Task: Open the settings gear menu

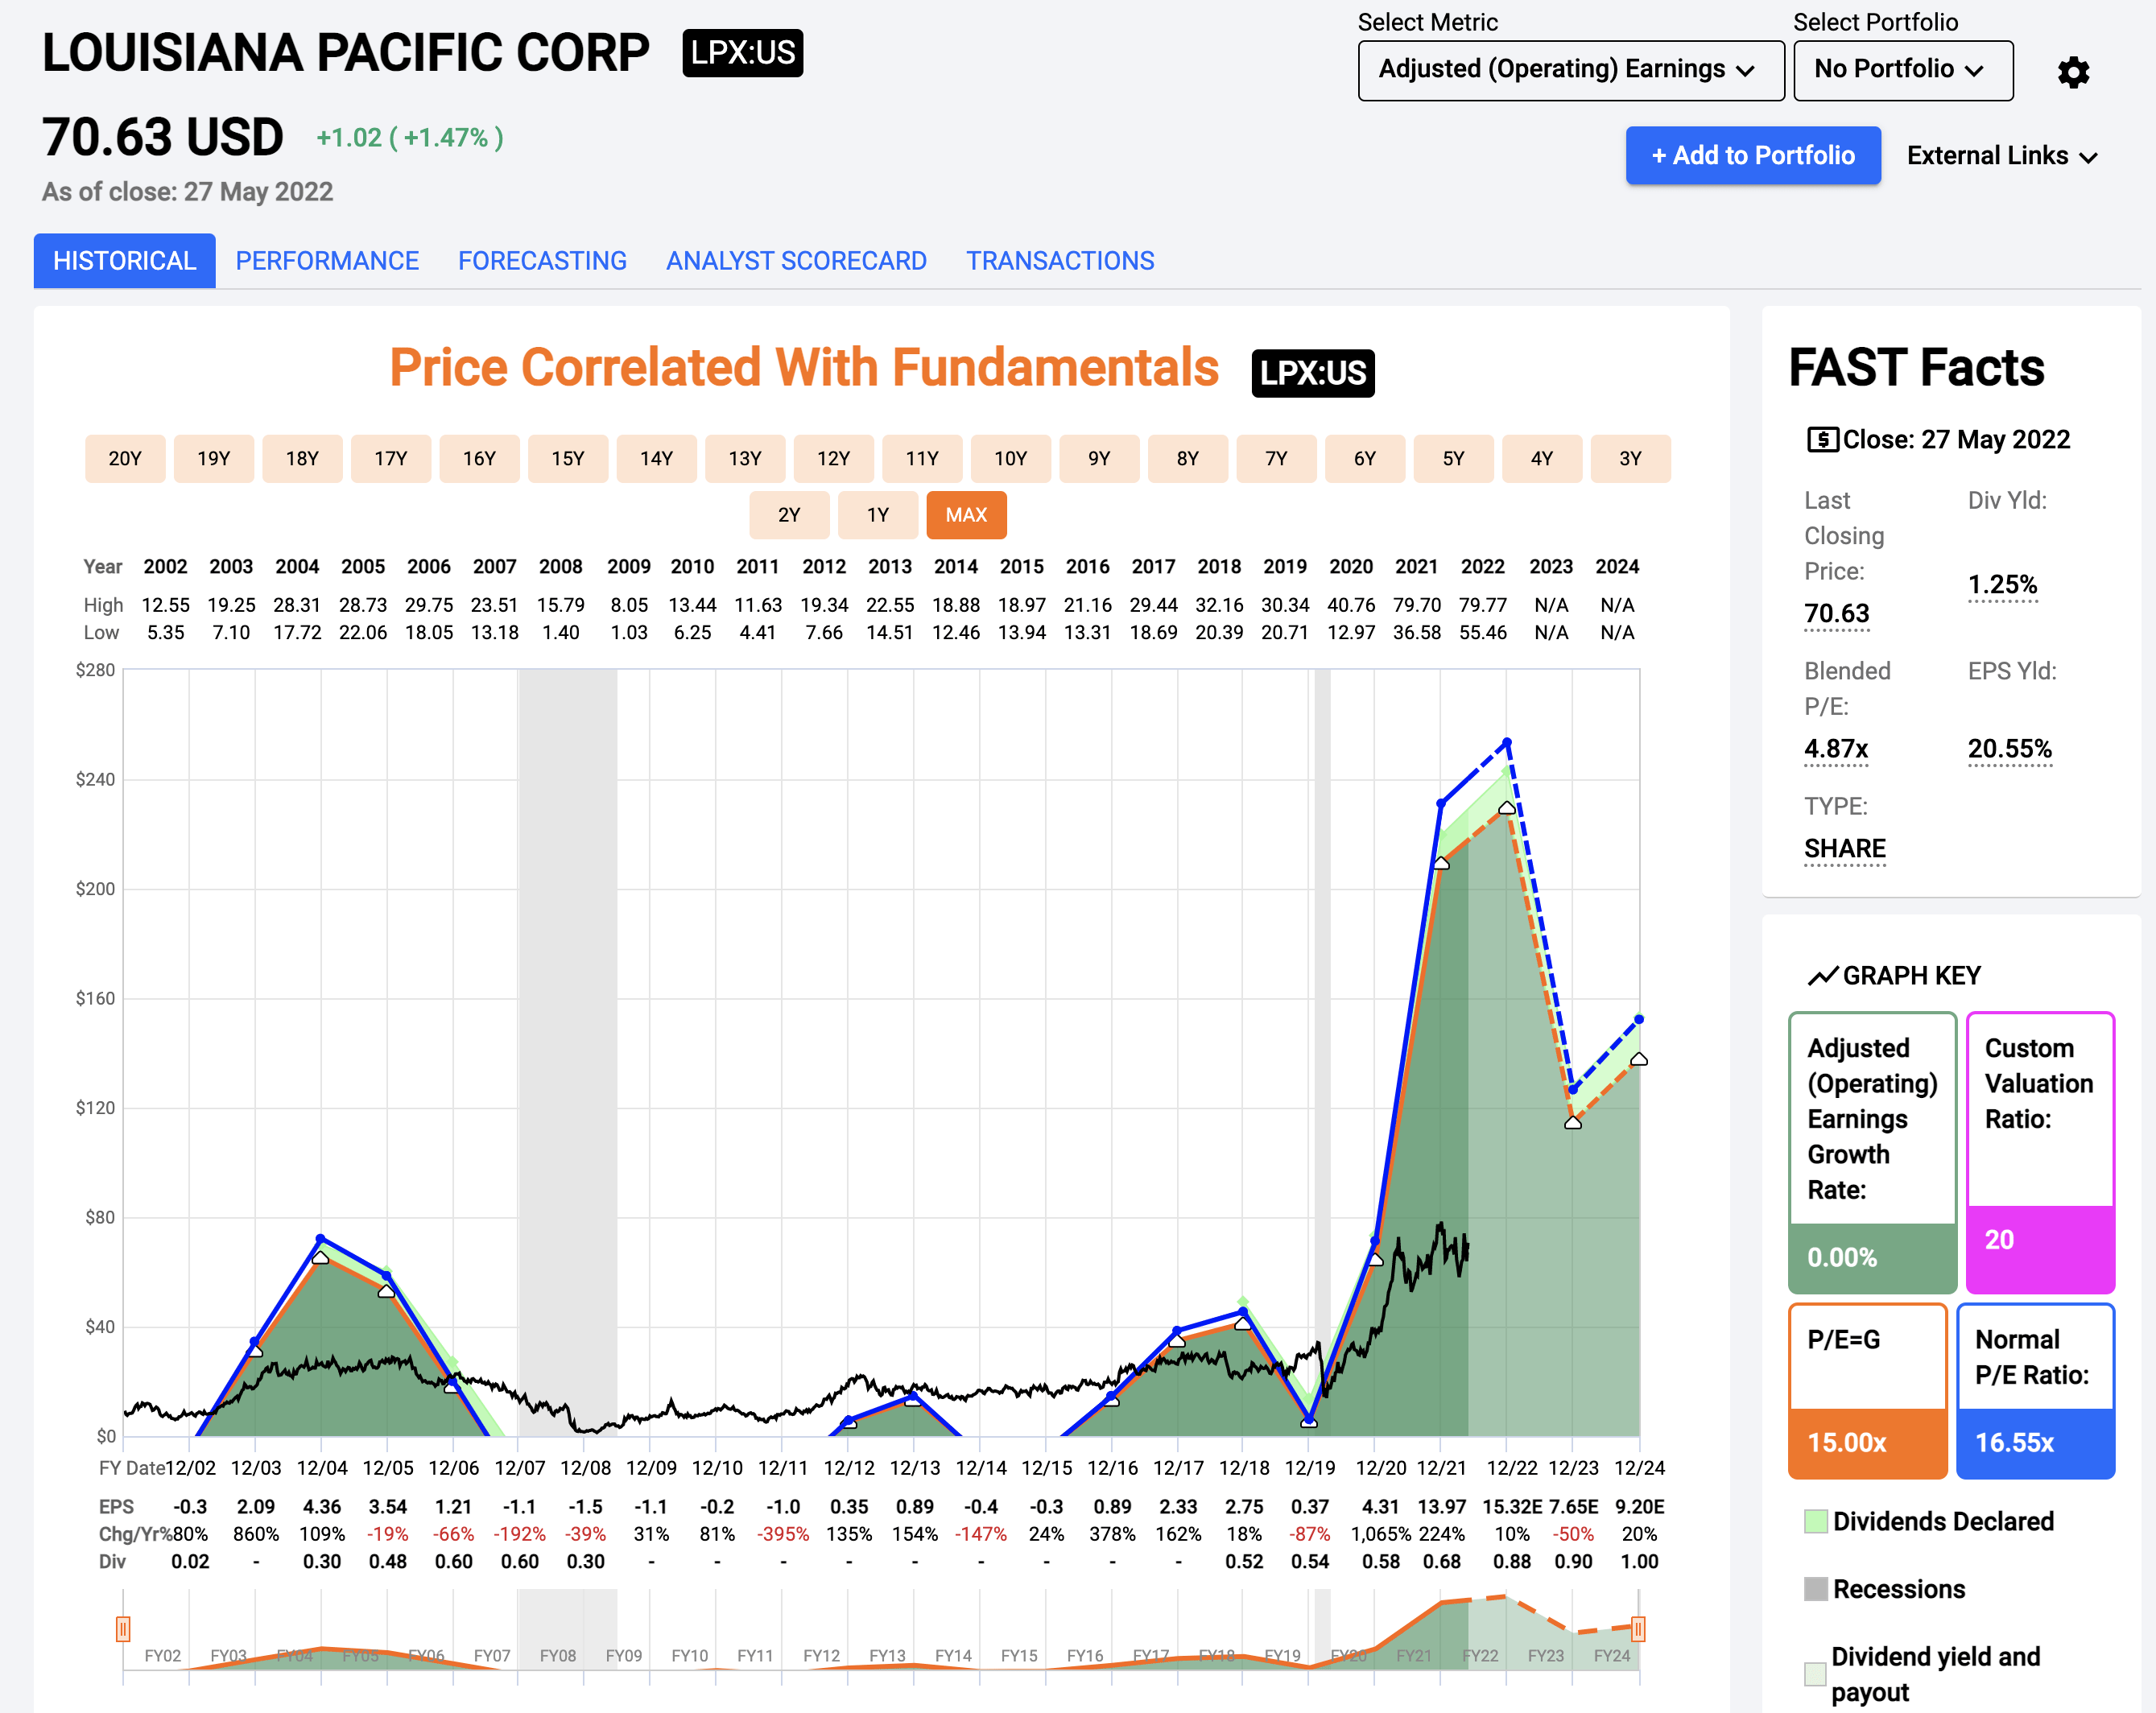Action: [x=2074, y=71]
